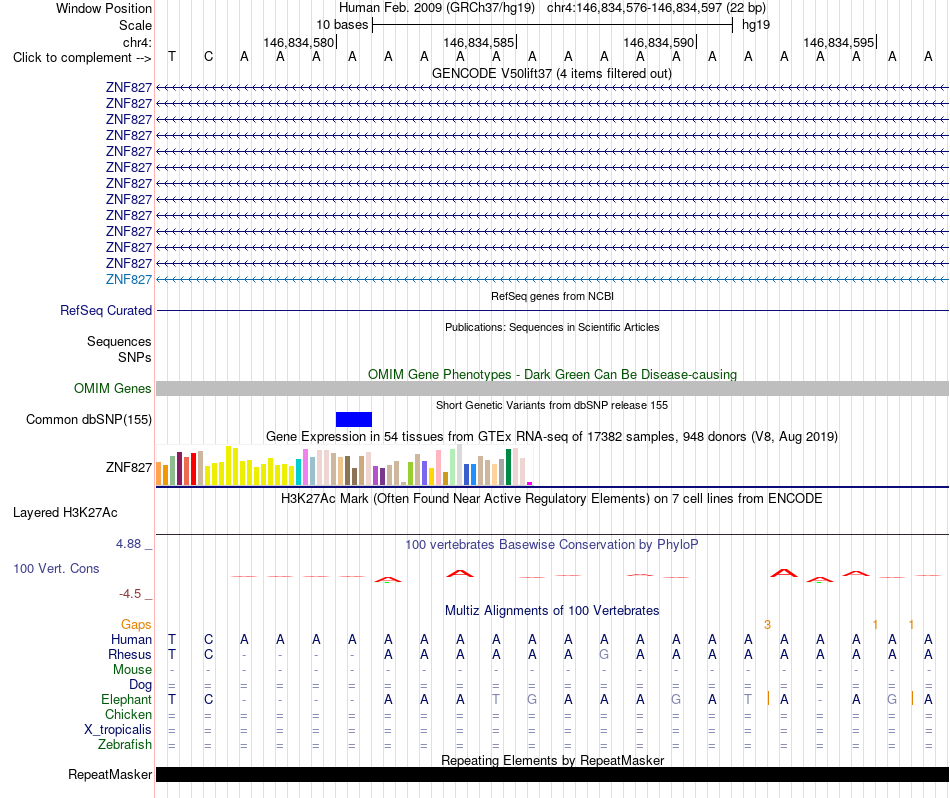
Task: Click the 100 Vert. Cons track label
Action: pos(56,568)
